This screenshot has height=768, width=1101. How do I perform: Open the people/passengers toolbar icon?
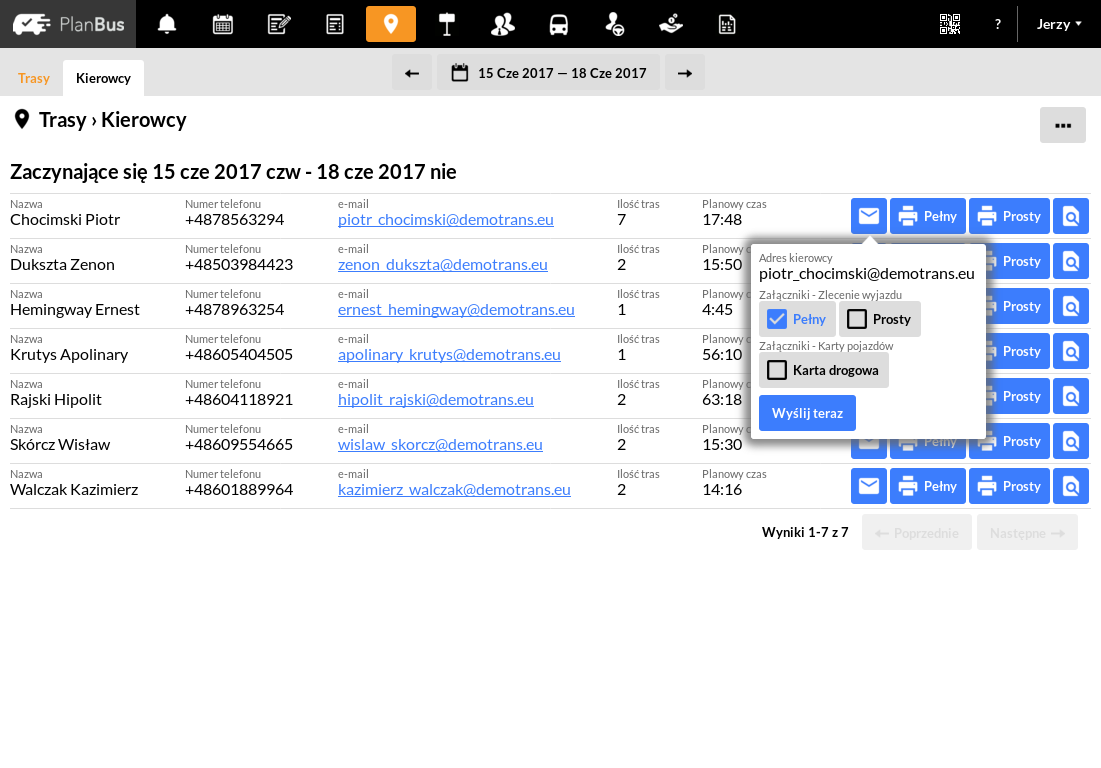(x=502, y=24)
